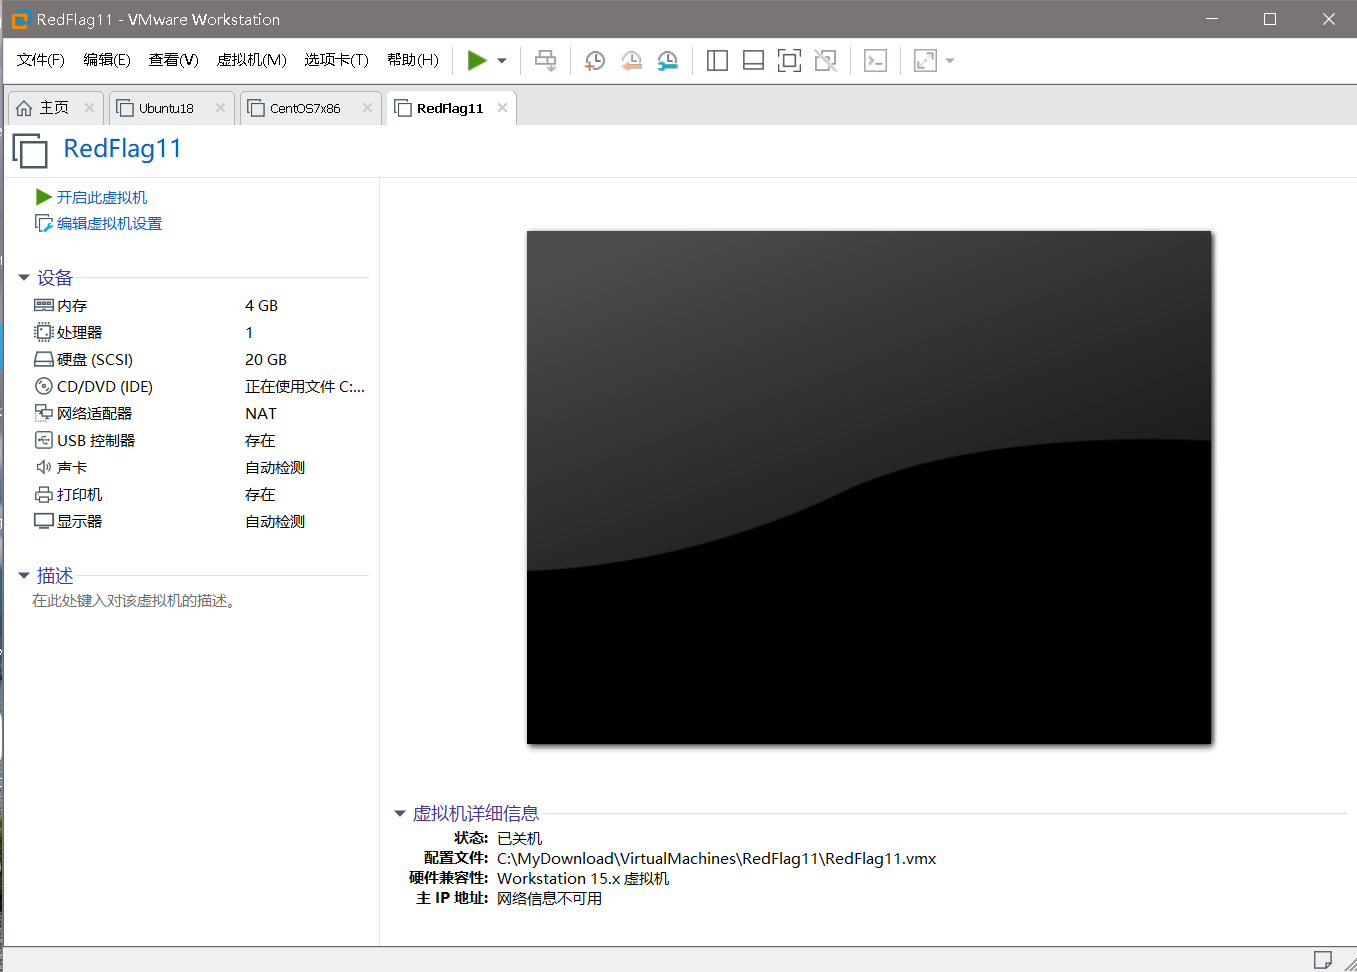This screenshot has width=1357, height=972.
Task: Toggle the library sidebar view icon
Action: coord(717,61)
